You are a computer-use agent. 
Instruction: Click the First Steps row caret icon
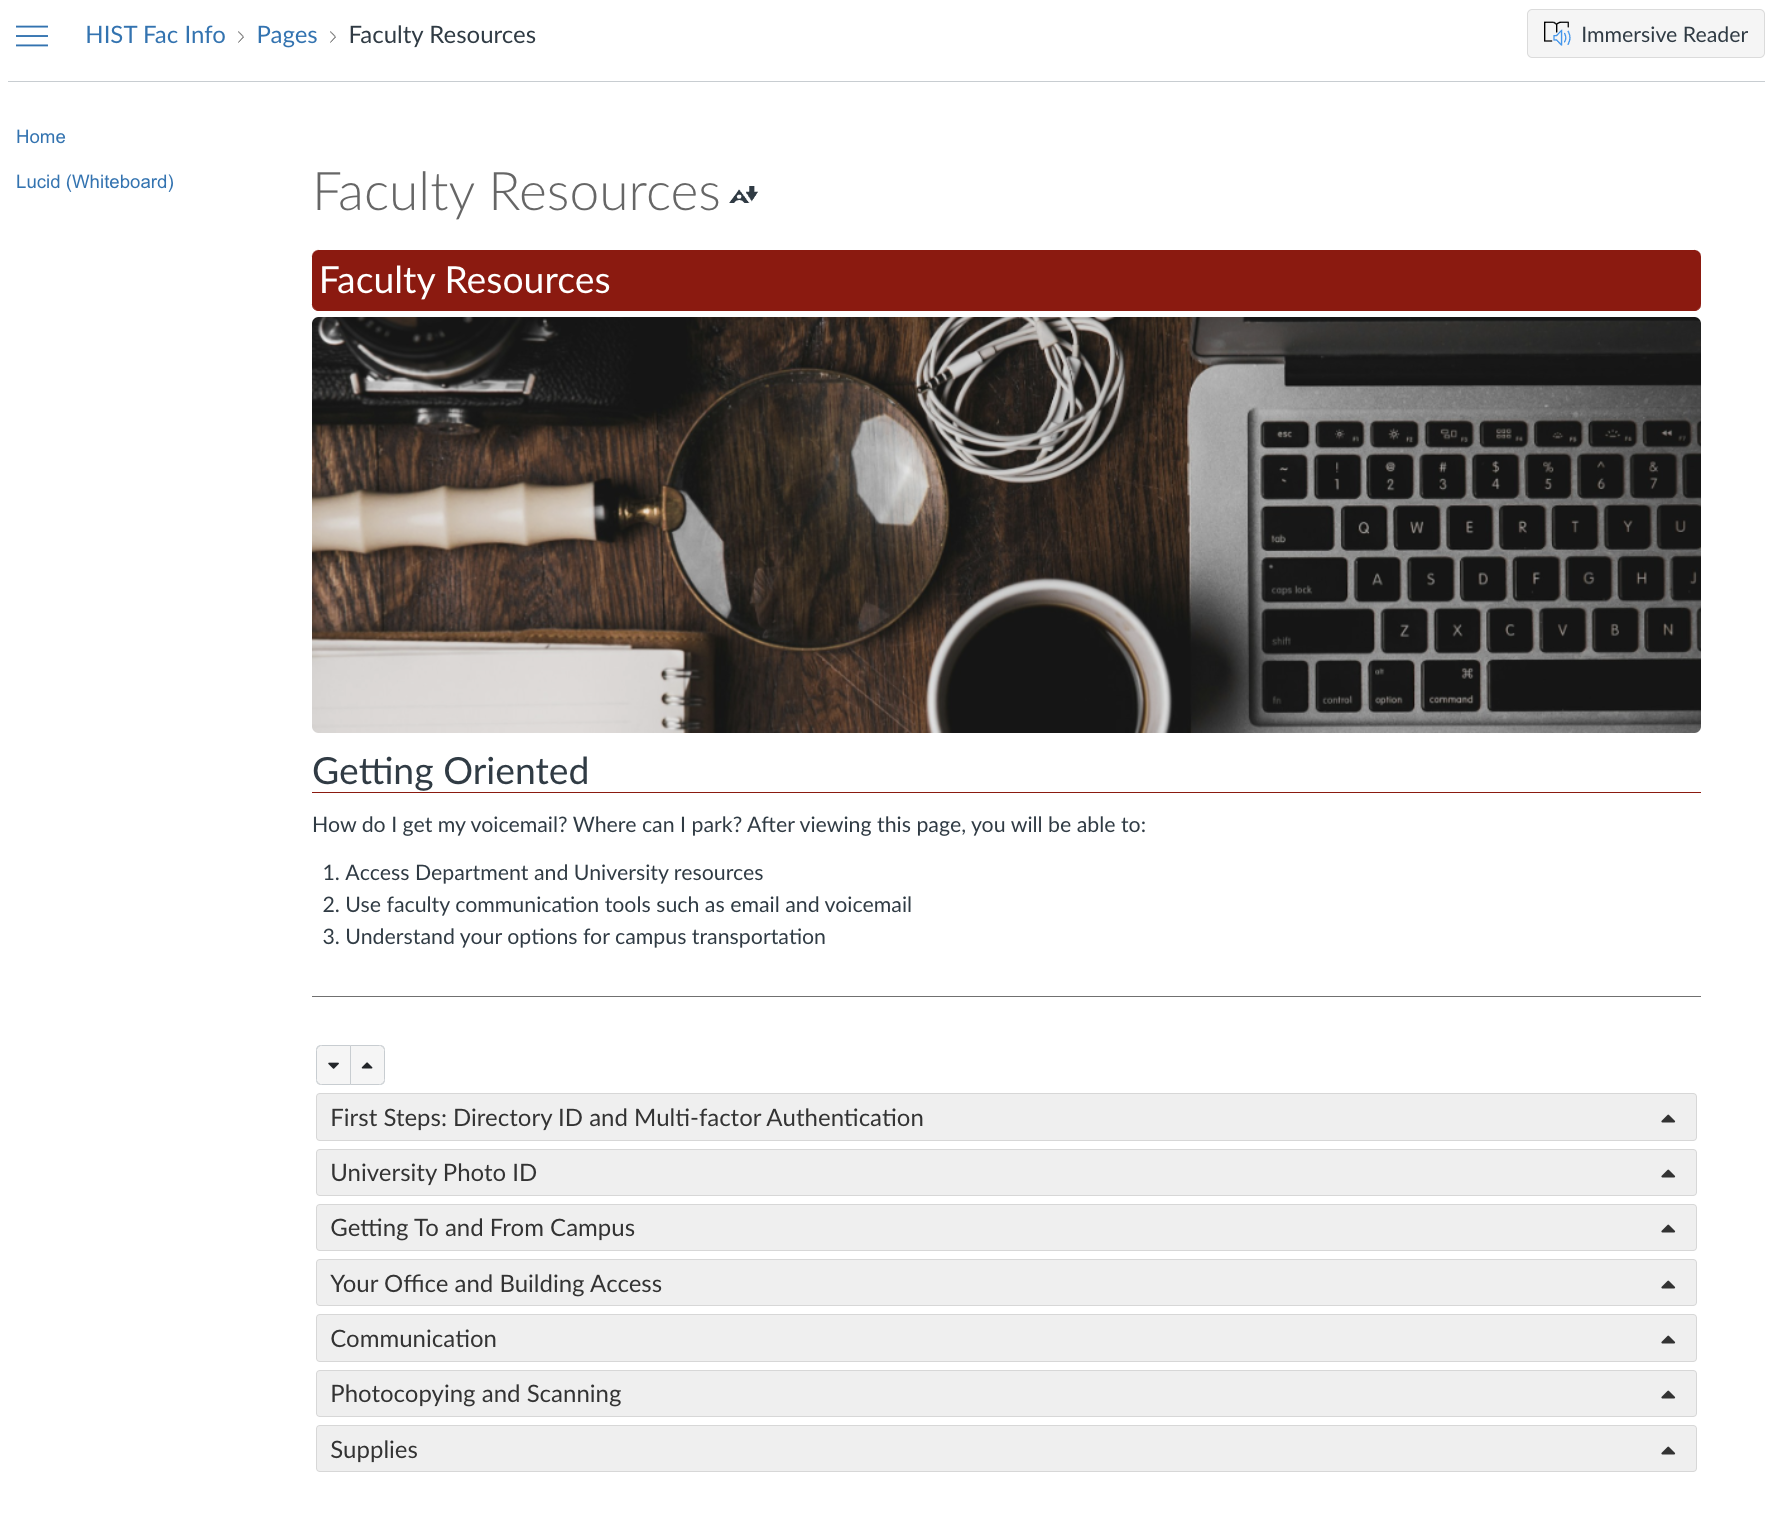coord(1668,1119)
